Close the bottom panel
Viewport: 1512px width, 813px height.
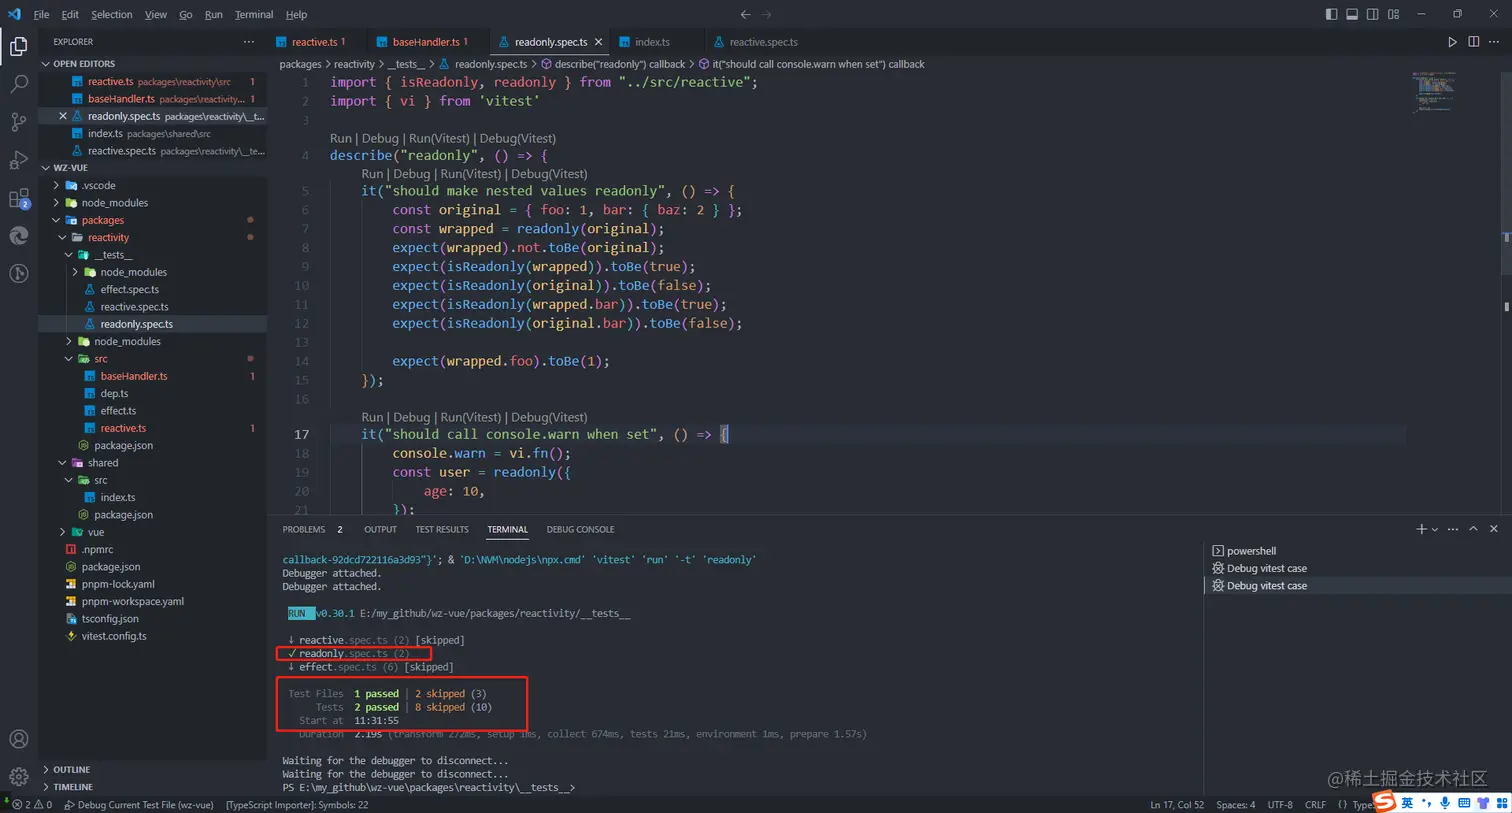click(1494, 529)
